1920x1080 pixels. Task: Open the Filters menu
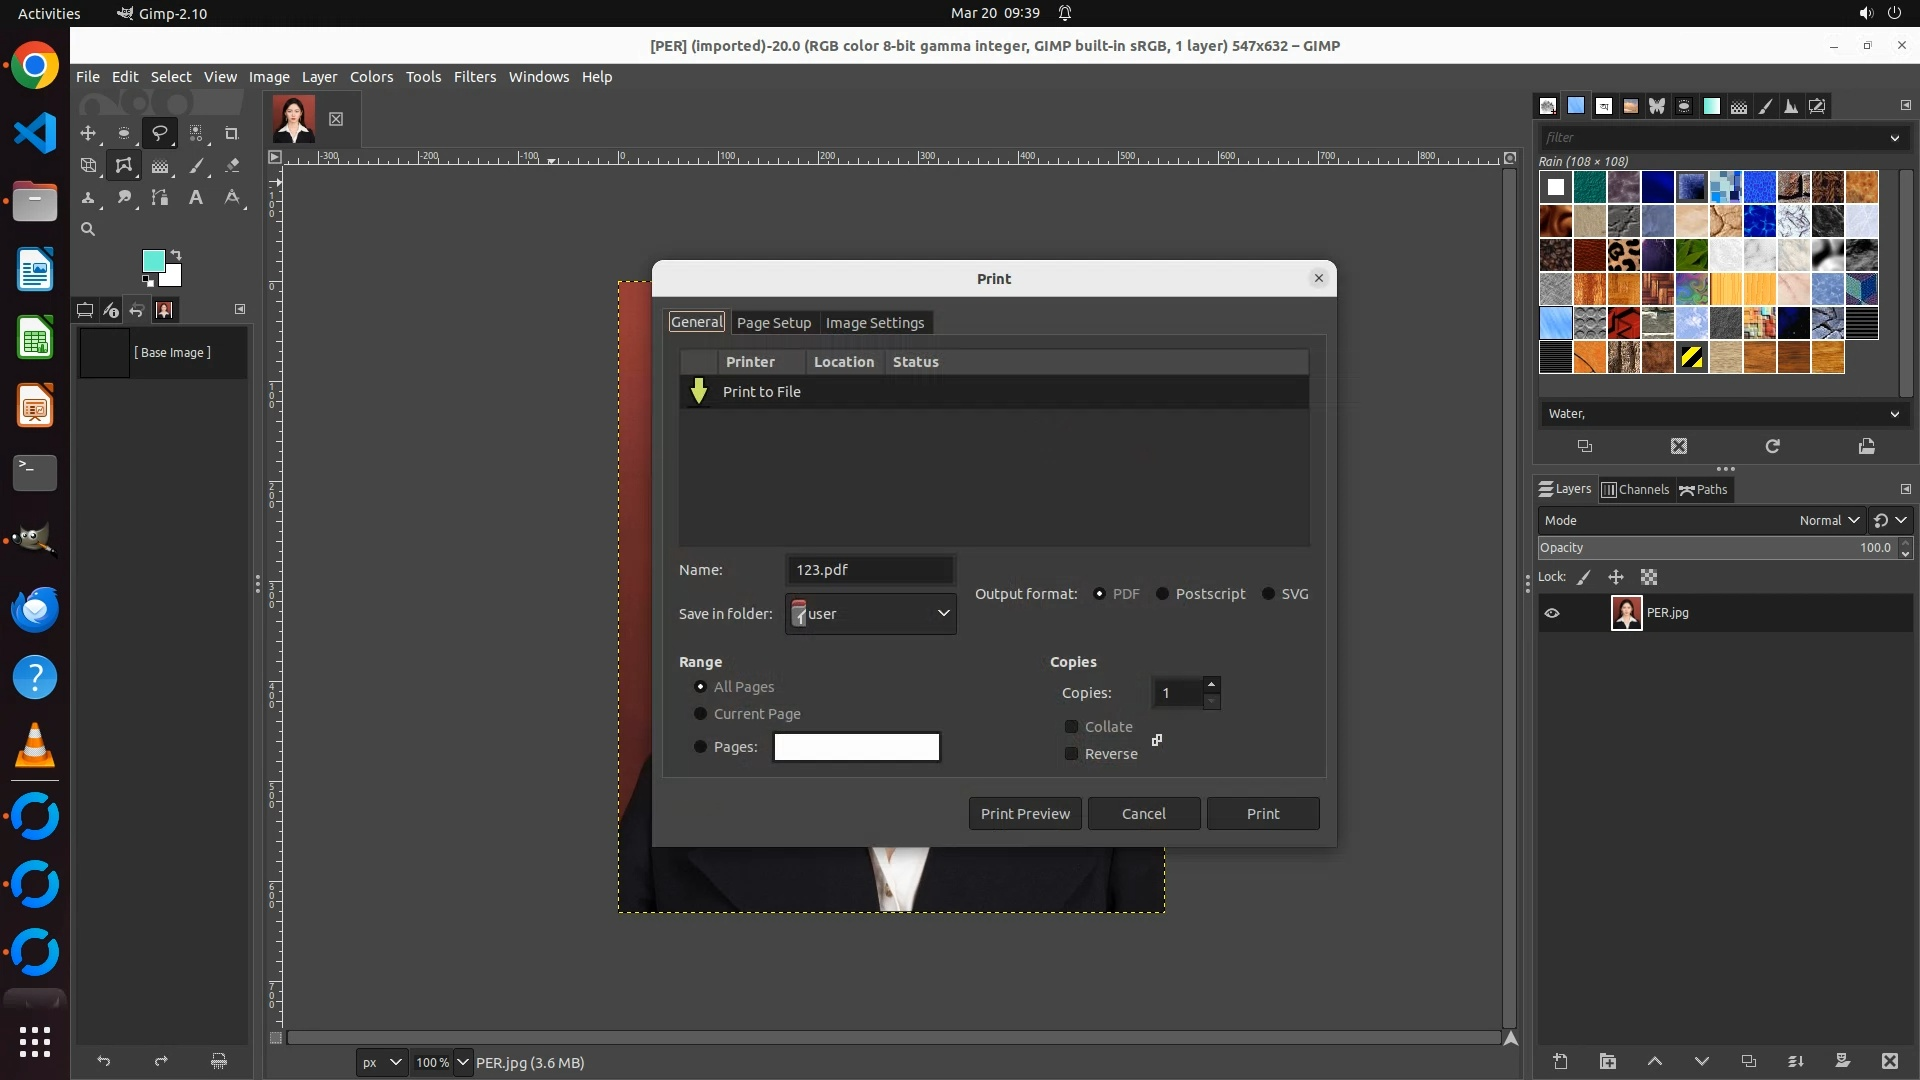[474, 77]
